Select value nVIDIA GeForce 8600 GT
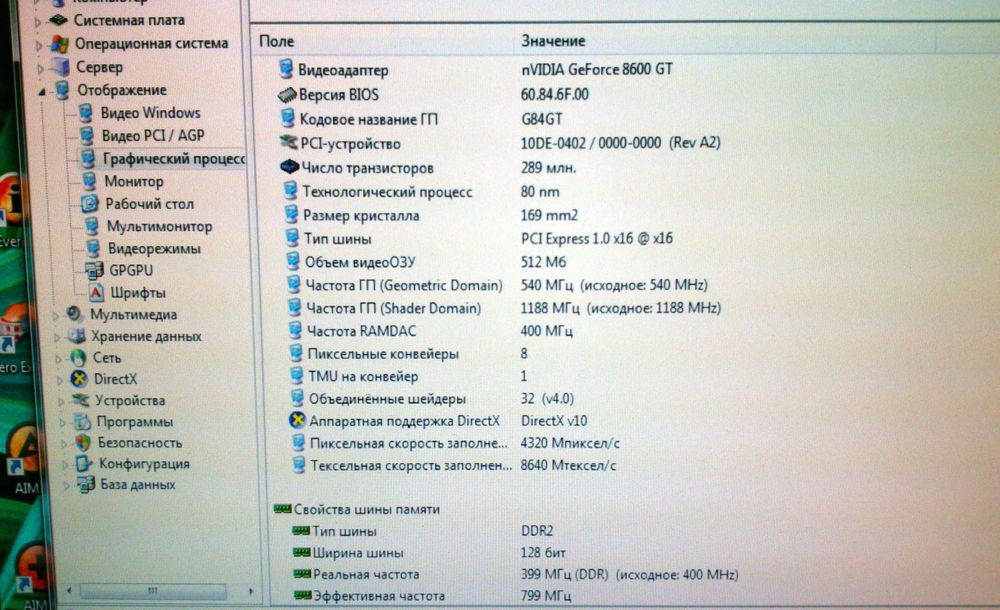Screen dimensions: 1000x610 pos(597,69)
